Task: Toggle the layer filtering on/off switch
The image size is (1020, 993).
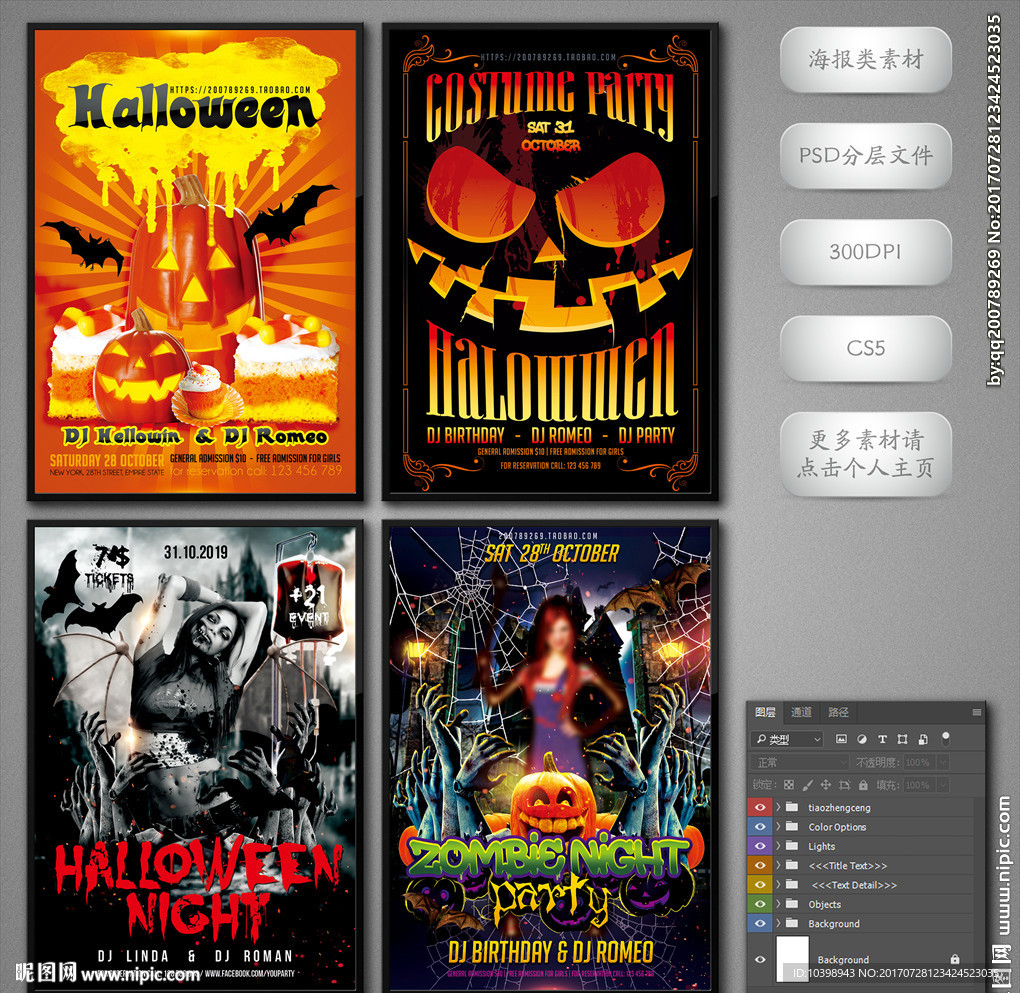Action: 946,739
